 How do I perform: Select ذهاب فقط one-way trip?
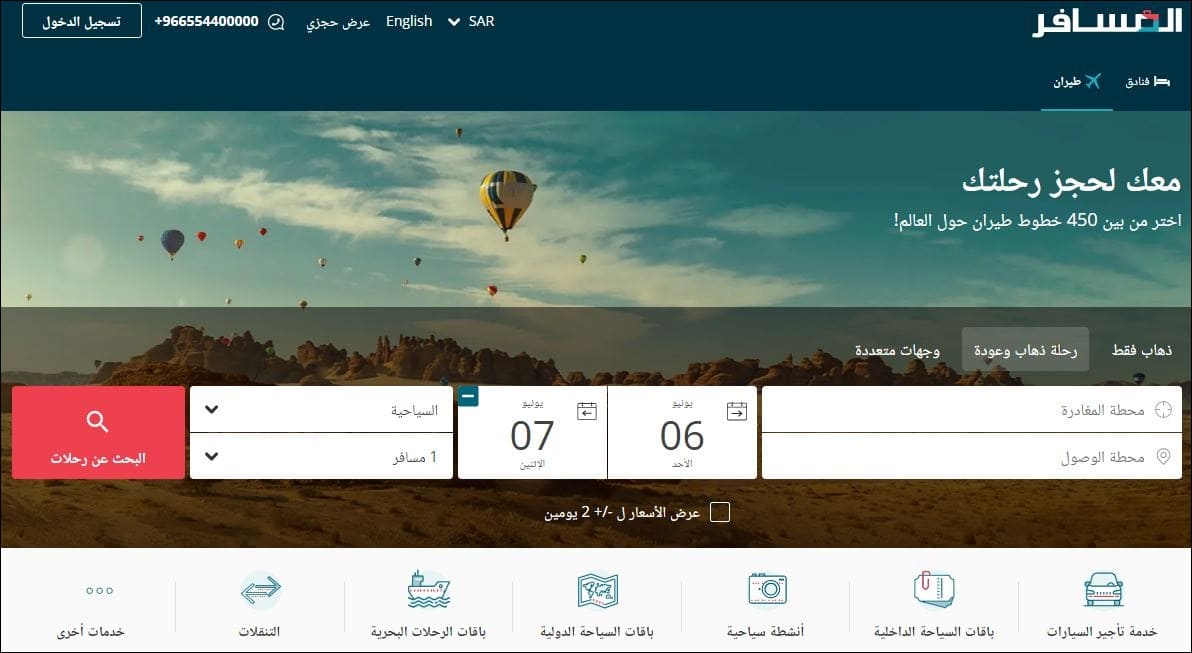pos(1142,350)
